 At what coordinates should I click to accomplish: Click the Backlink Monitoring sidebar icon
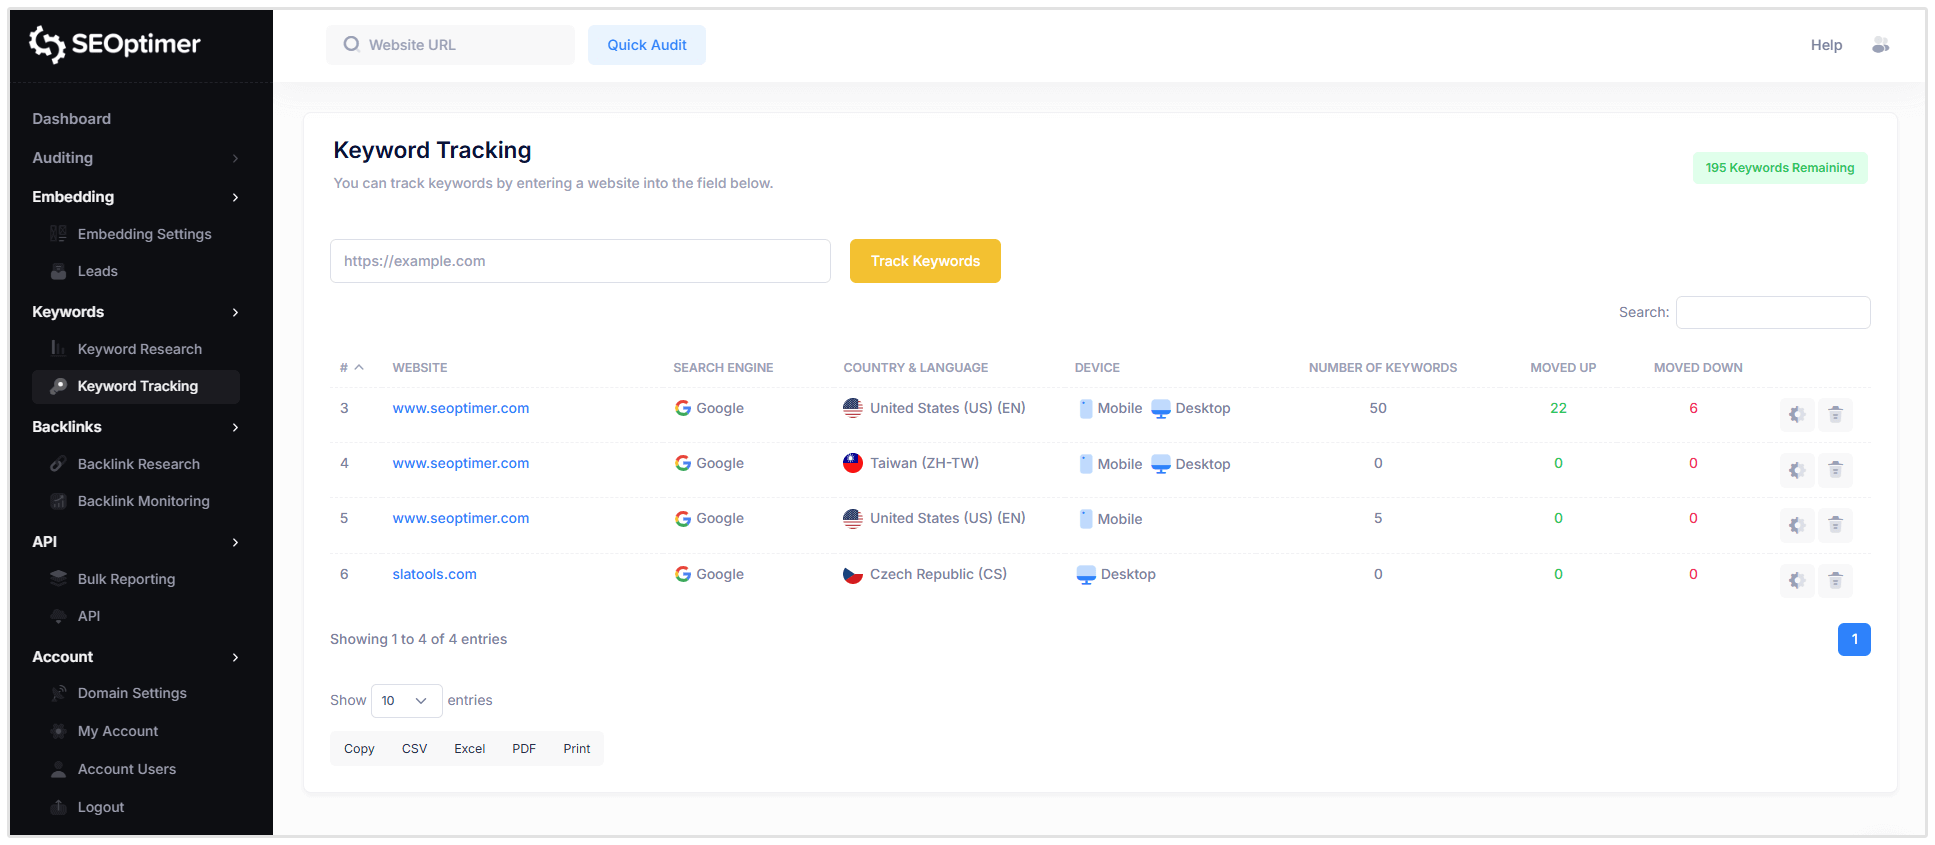[x=59, y=501]
